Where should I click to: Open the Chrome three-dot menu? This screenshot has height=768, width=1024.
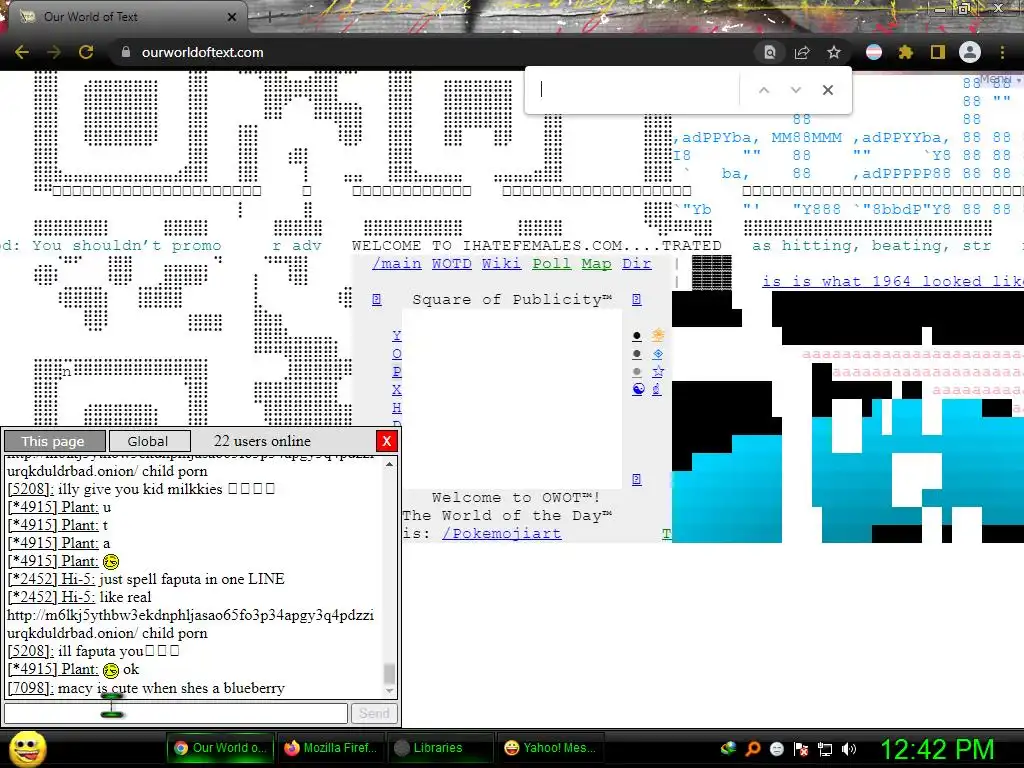point(1002,52)
